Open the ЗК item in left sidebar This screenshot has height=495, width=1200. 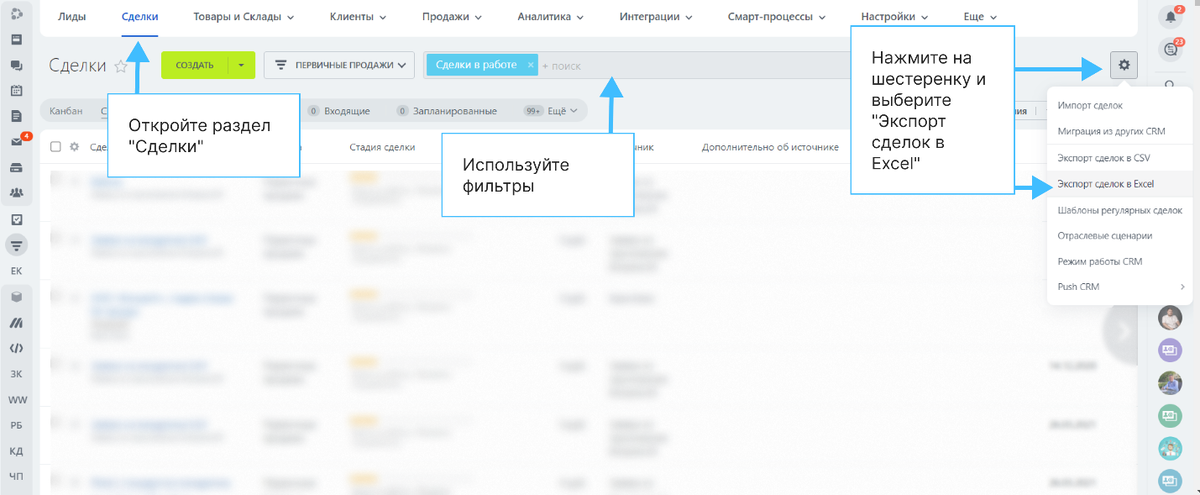pos(17,374)
